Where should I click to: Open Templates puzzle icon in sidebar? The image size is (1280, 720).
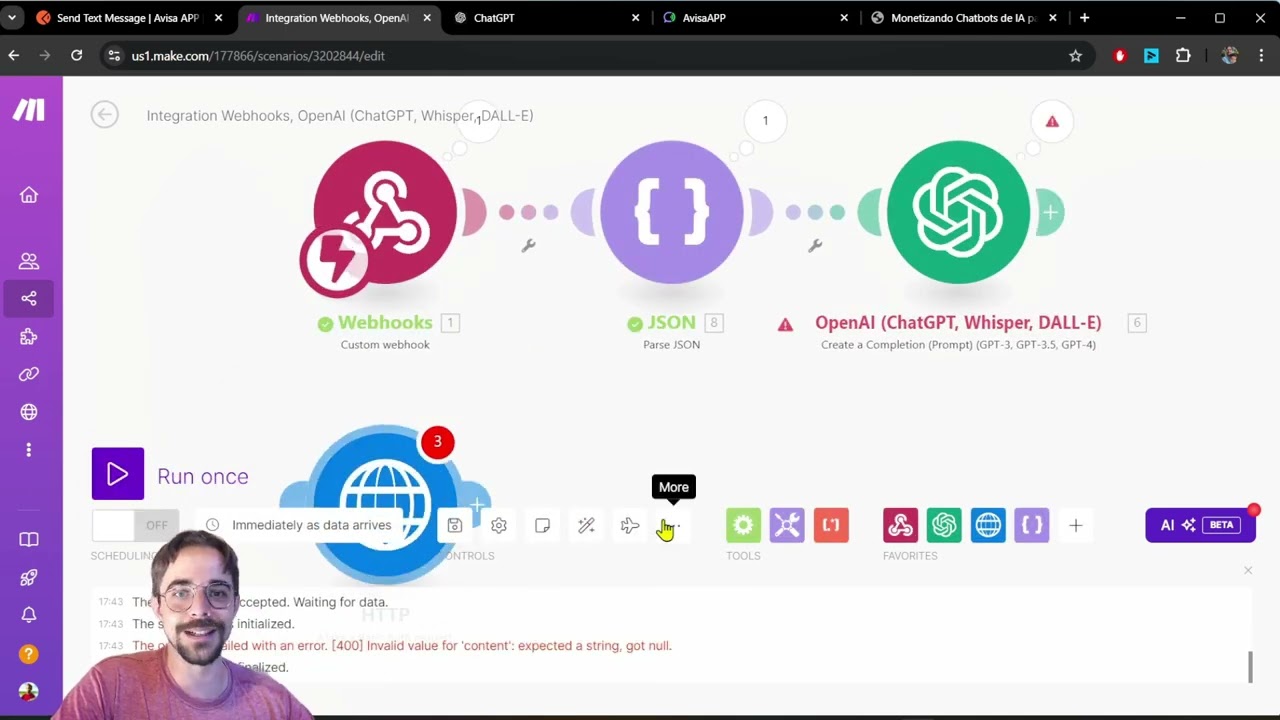pos(29,336)
